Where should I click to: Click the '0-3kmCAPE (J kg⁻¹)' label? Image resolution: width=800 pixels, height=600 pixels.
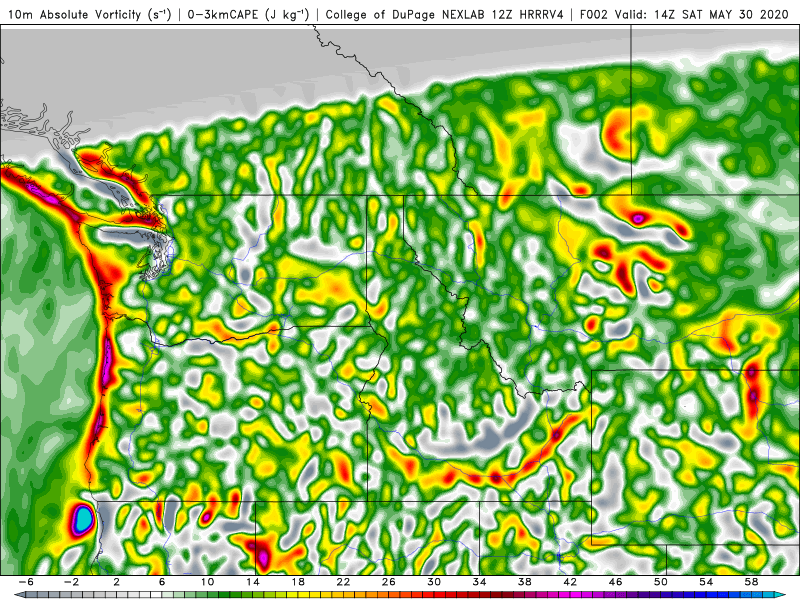click(x=248, y=14)
